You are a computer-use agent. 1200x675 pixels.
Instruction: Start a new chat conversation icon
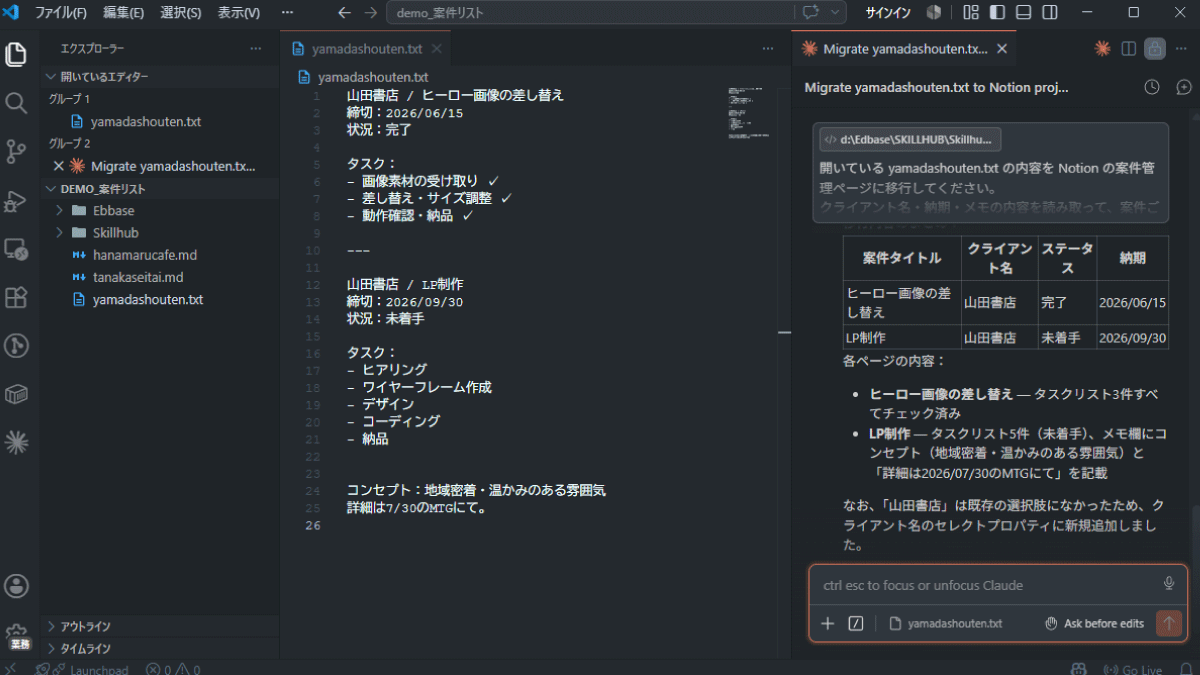click(x=1184, y=87)
